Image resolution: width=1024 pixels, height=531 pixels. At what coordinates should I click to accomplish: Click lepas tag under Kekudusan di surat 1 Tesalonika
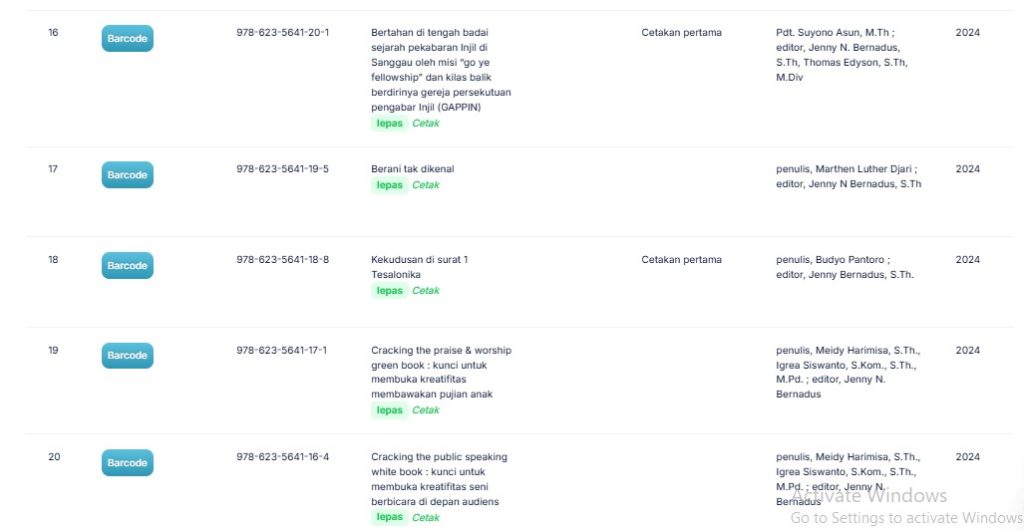(x=389, y=291)
